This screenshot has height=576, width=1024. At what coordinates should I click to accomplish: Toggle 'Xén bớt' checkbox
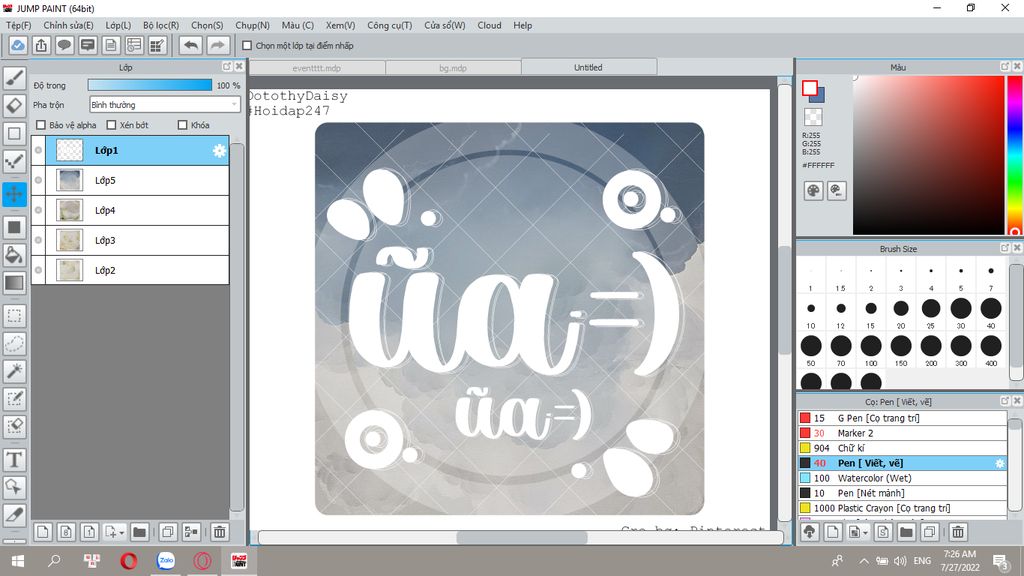pyautogui.click(x=111, y=125)
